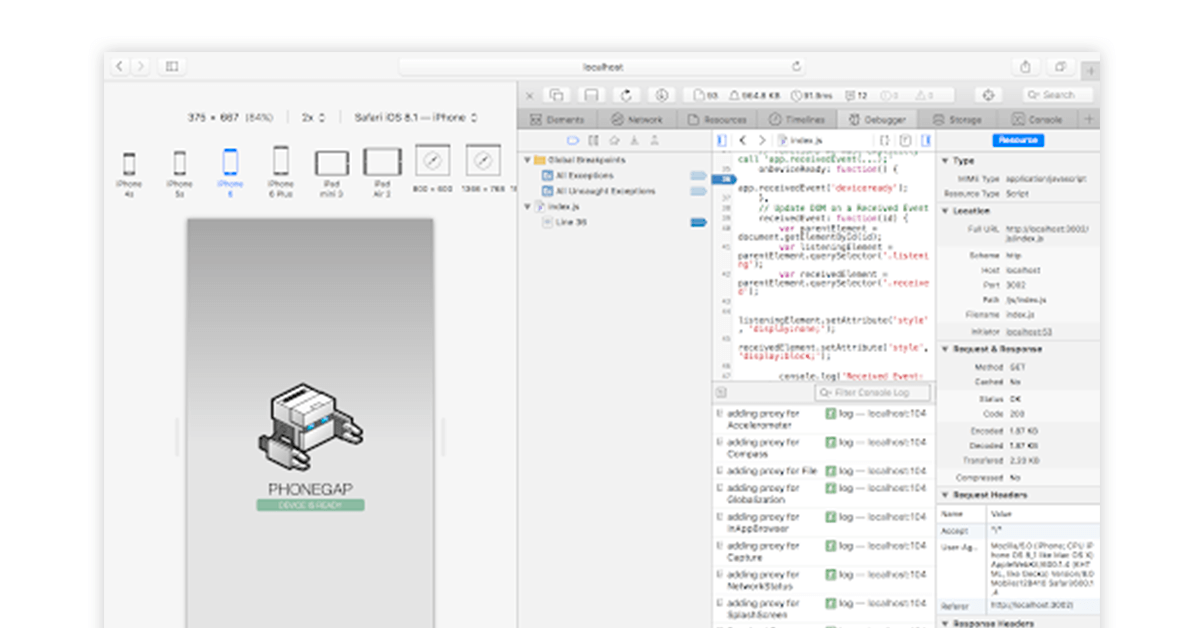Open source link for the Accelerometer log
The height and width of the screenshot is (628, 1200).
point(884,413)
